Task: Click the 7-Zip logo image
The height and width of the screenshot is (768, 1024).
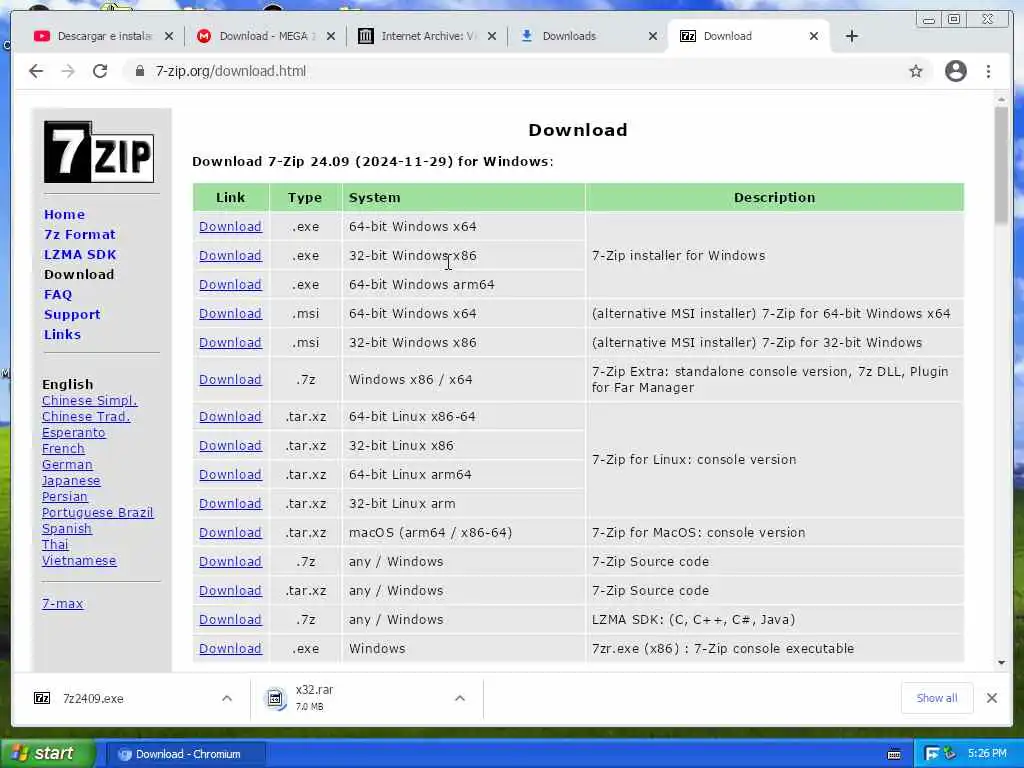Action: point(99,152)
